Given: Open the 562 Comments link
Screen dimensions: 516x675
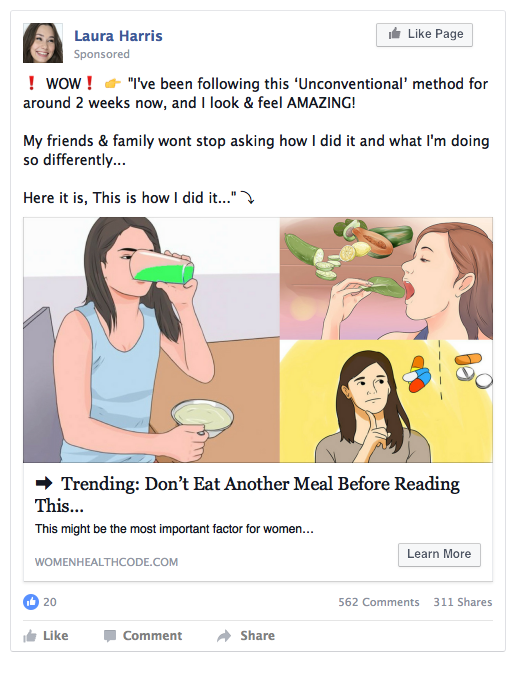Looking at the screenshot, I should (379, 602).
